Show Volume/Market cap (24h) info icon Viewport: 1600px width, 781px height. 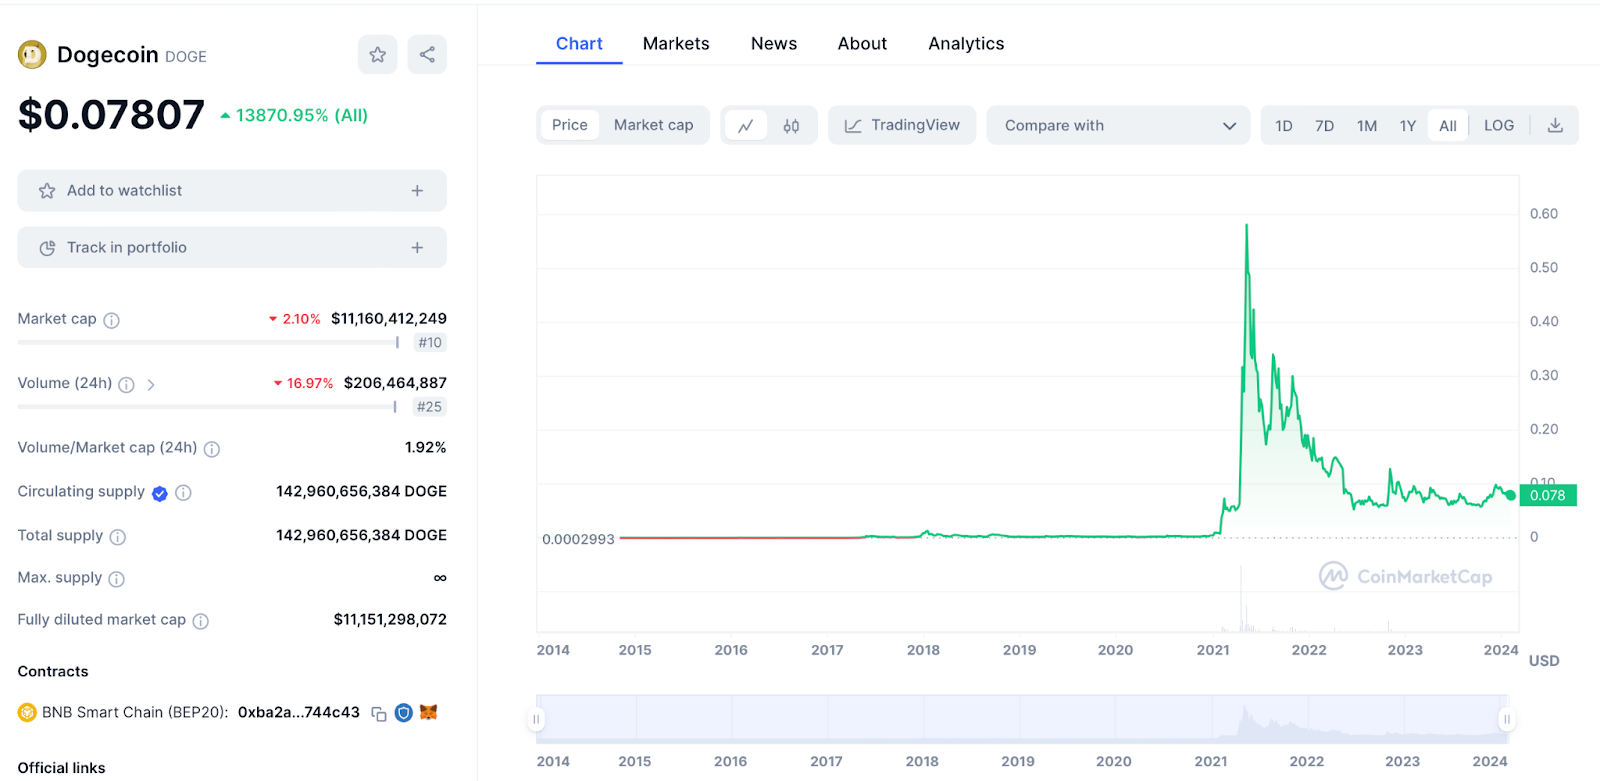pyautogui.click(x=212, y=449)
